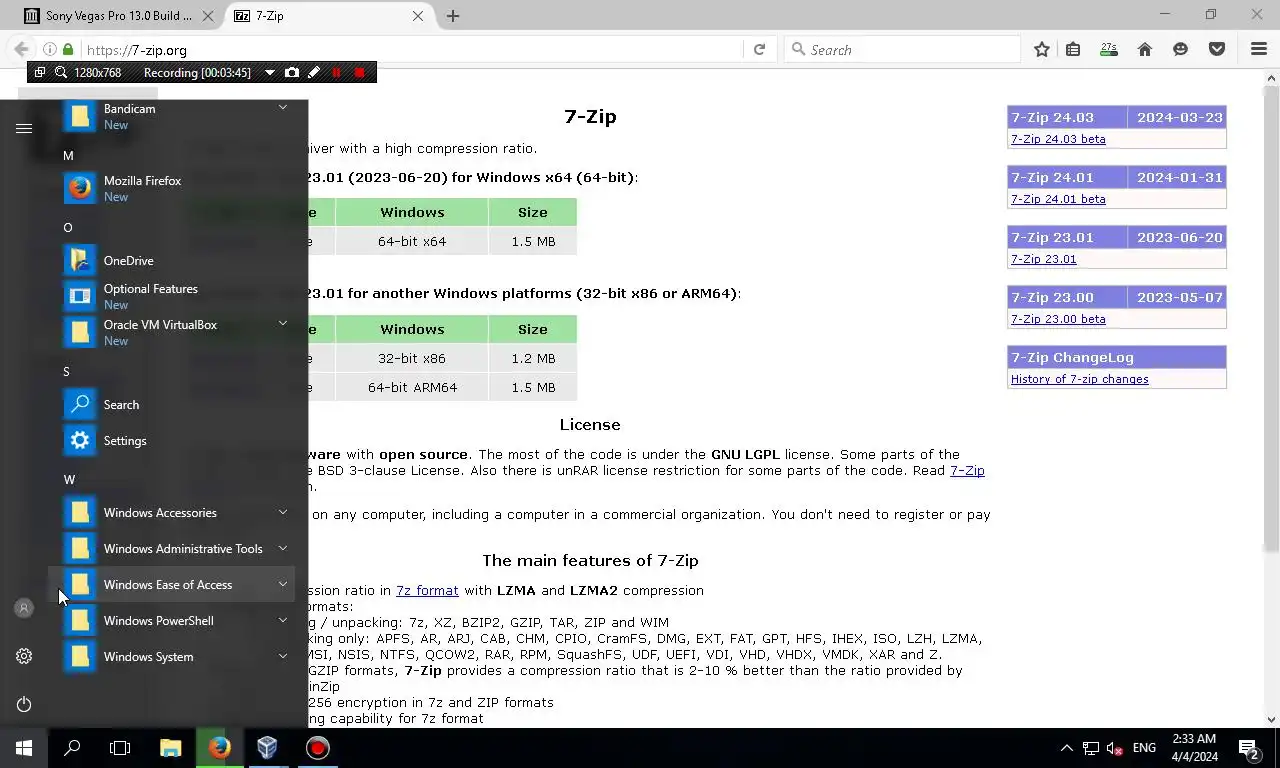
Task: Expand Windows Accessories folder
Action: click(282, 512)
